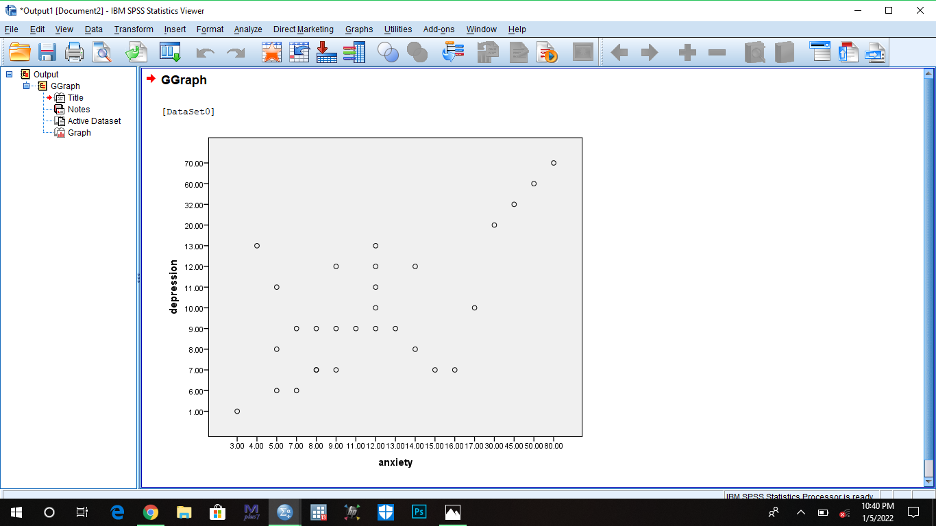Viewport: 936px width, 526px height.
Task: Collapse the GGraph node in outline
Action: point(26,86)
